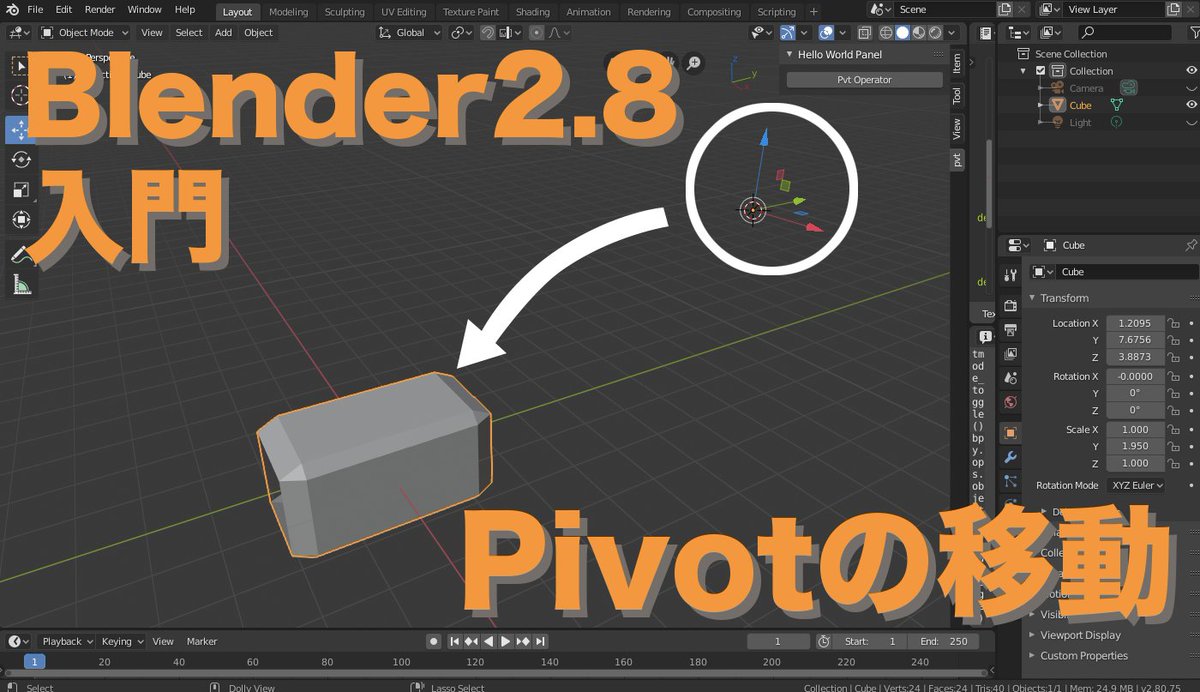Screen dimensions: 1200x692
Task: Open the Object properties tab icon
Action: coord(1010,433)
